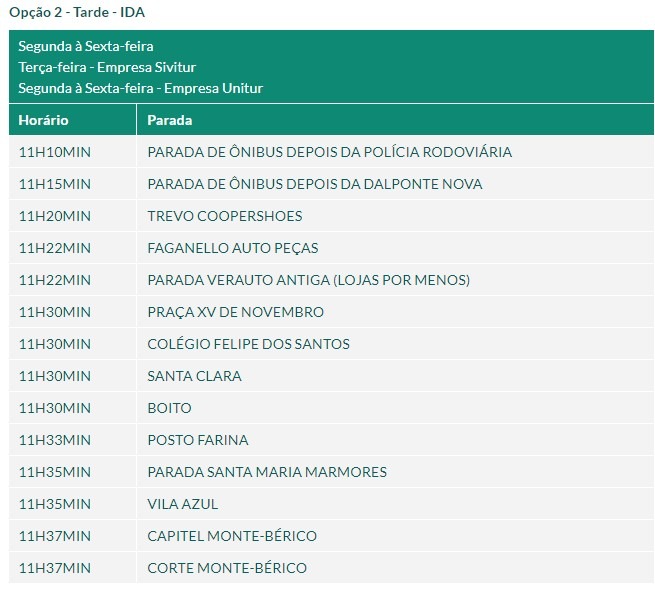This screenshot has height=597, width=655.
Task: Click the COLÉGIO FELIPE DOS SANTOS stop
Action: 248,344
